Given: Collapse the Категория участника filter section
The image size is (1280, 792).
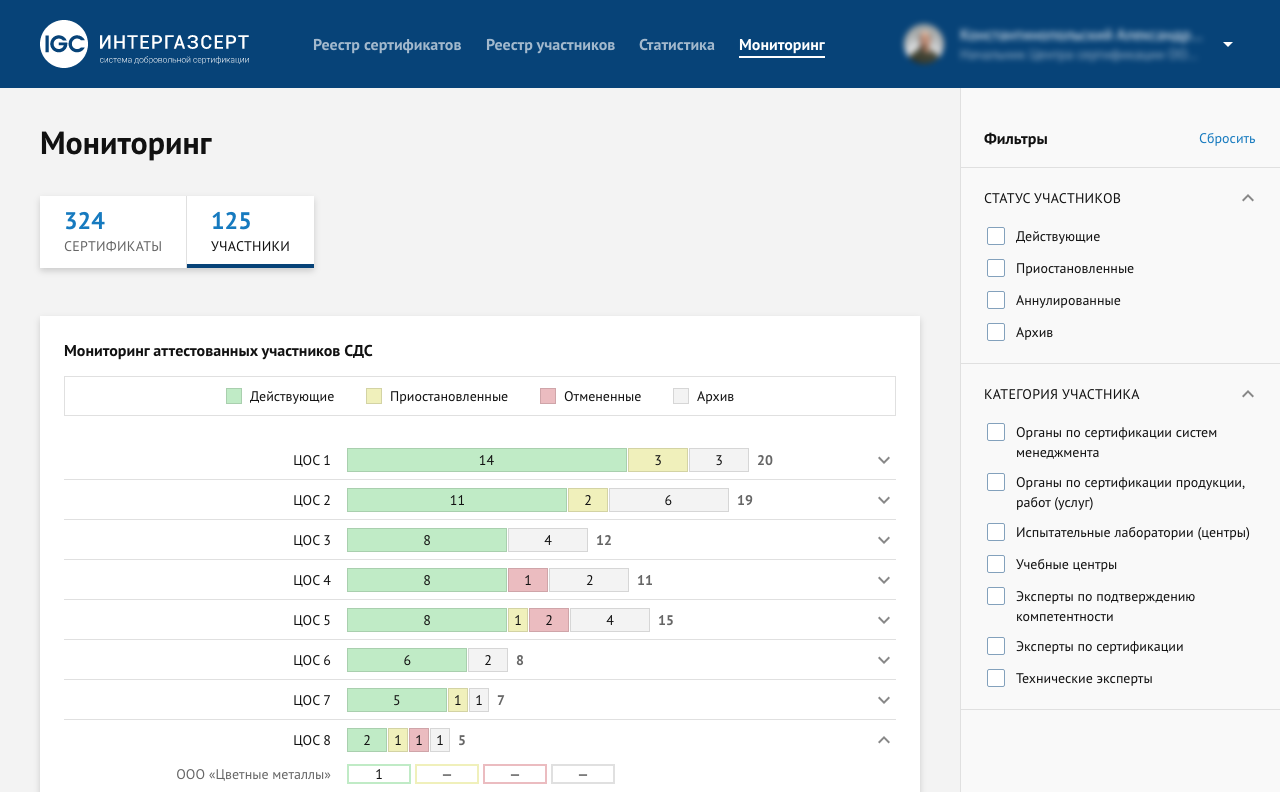Looking at the screenshot, I should click(1247, 394).
